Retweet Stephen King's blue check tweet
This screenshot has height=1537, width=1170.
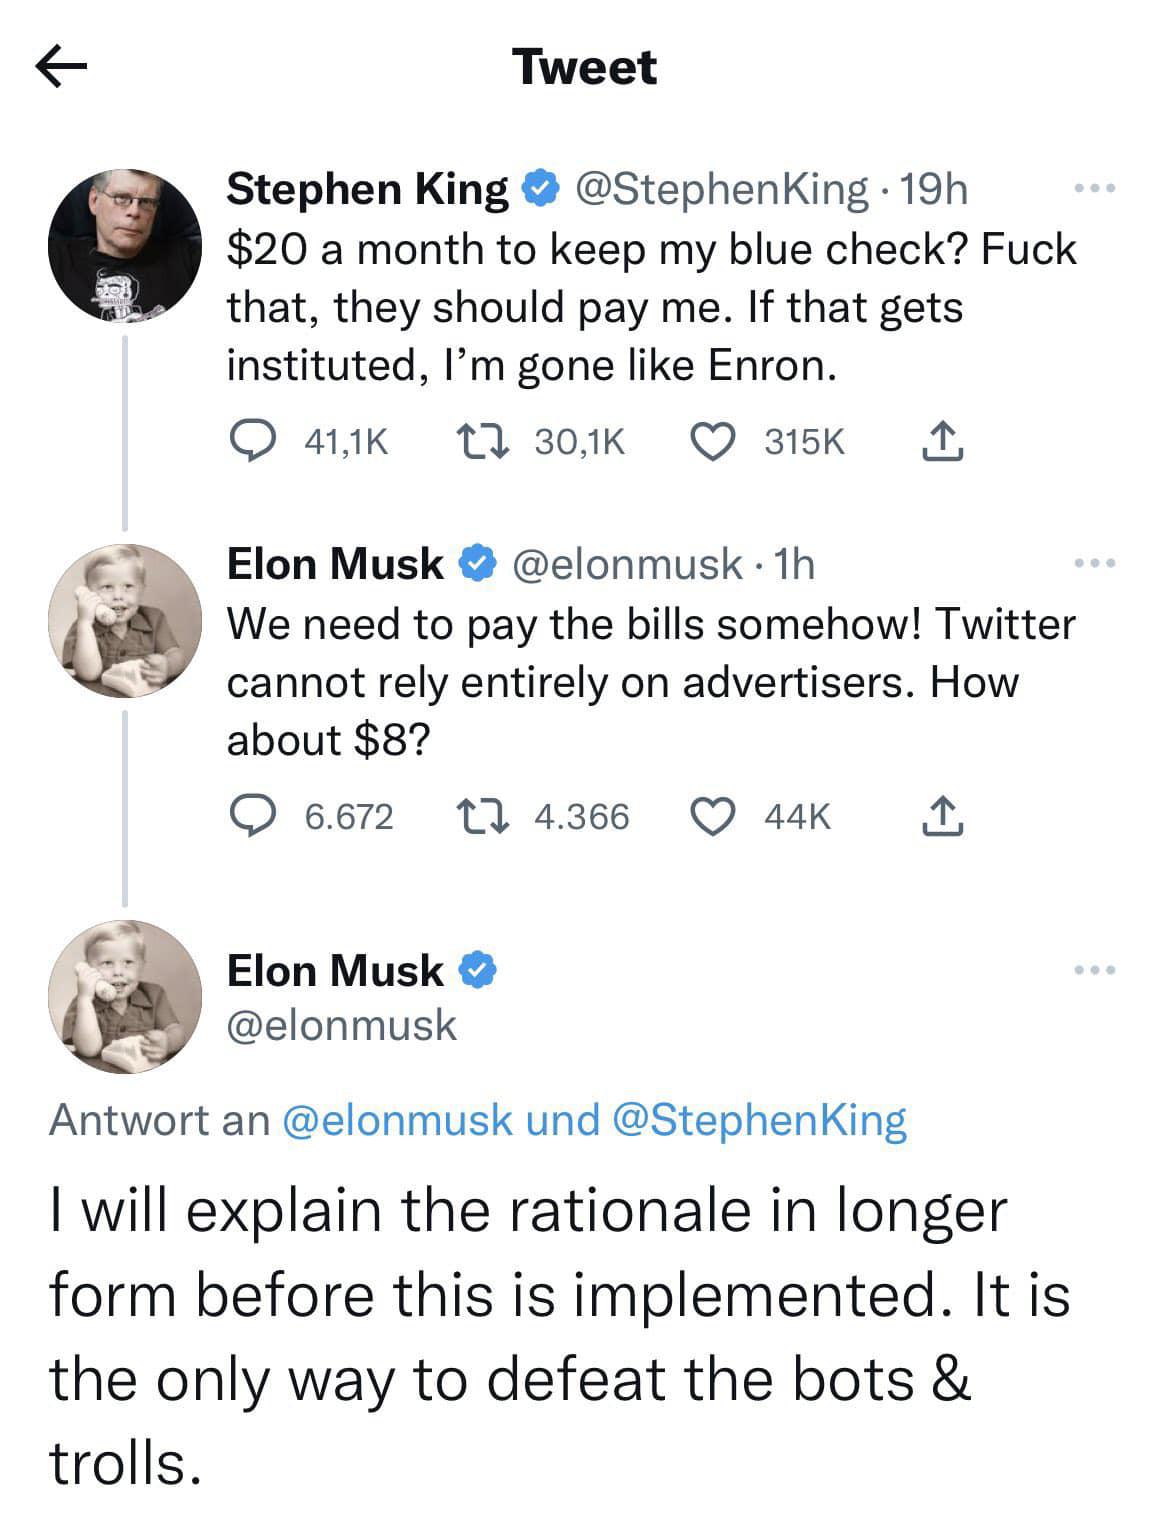click(x=484, y=441)
